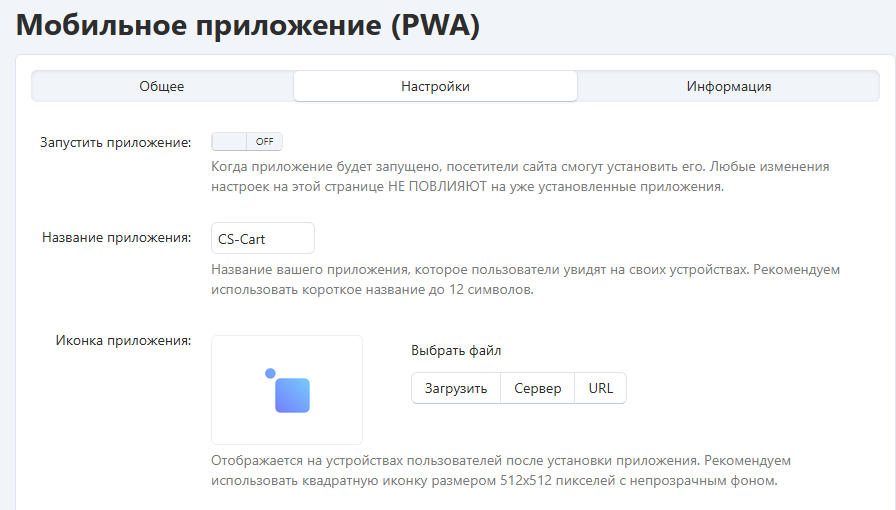Select the Настройки tab
This screenshot has width=896, height=510.
[435, 86]
